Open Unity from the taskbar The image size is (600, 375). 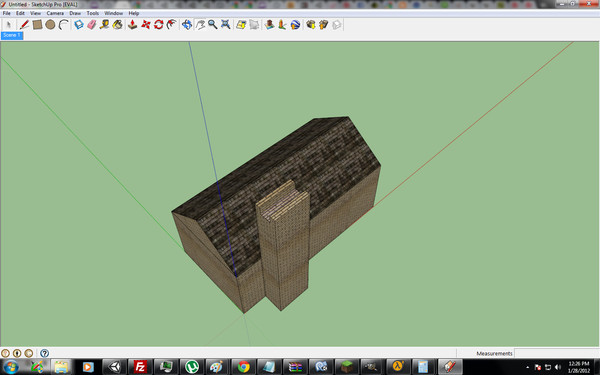[x=114, y=367]
